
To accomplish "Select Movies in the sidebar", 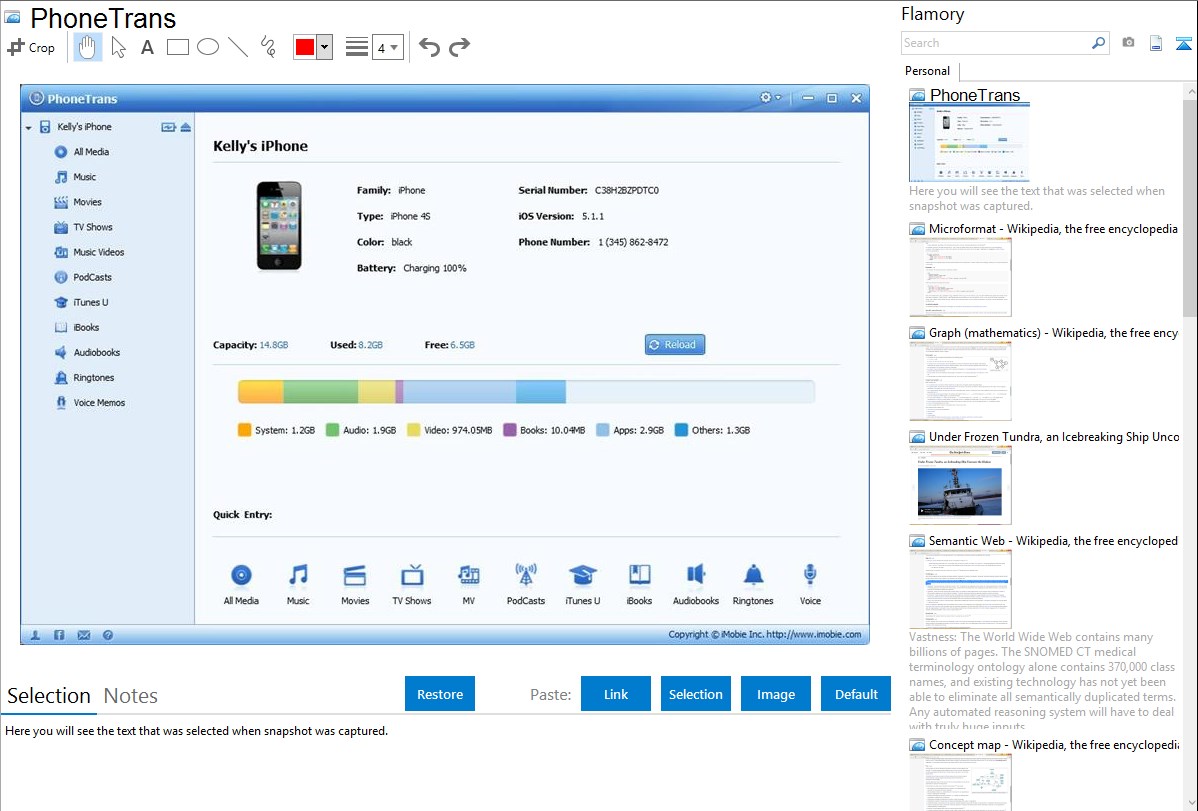I will click(x=78, y=202).
